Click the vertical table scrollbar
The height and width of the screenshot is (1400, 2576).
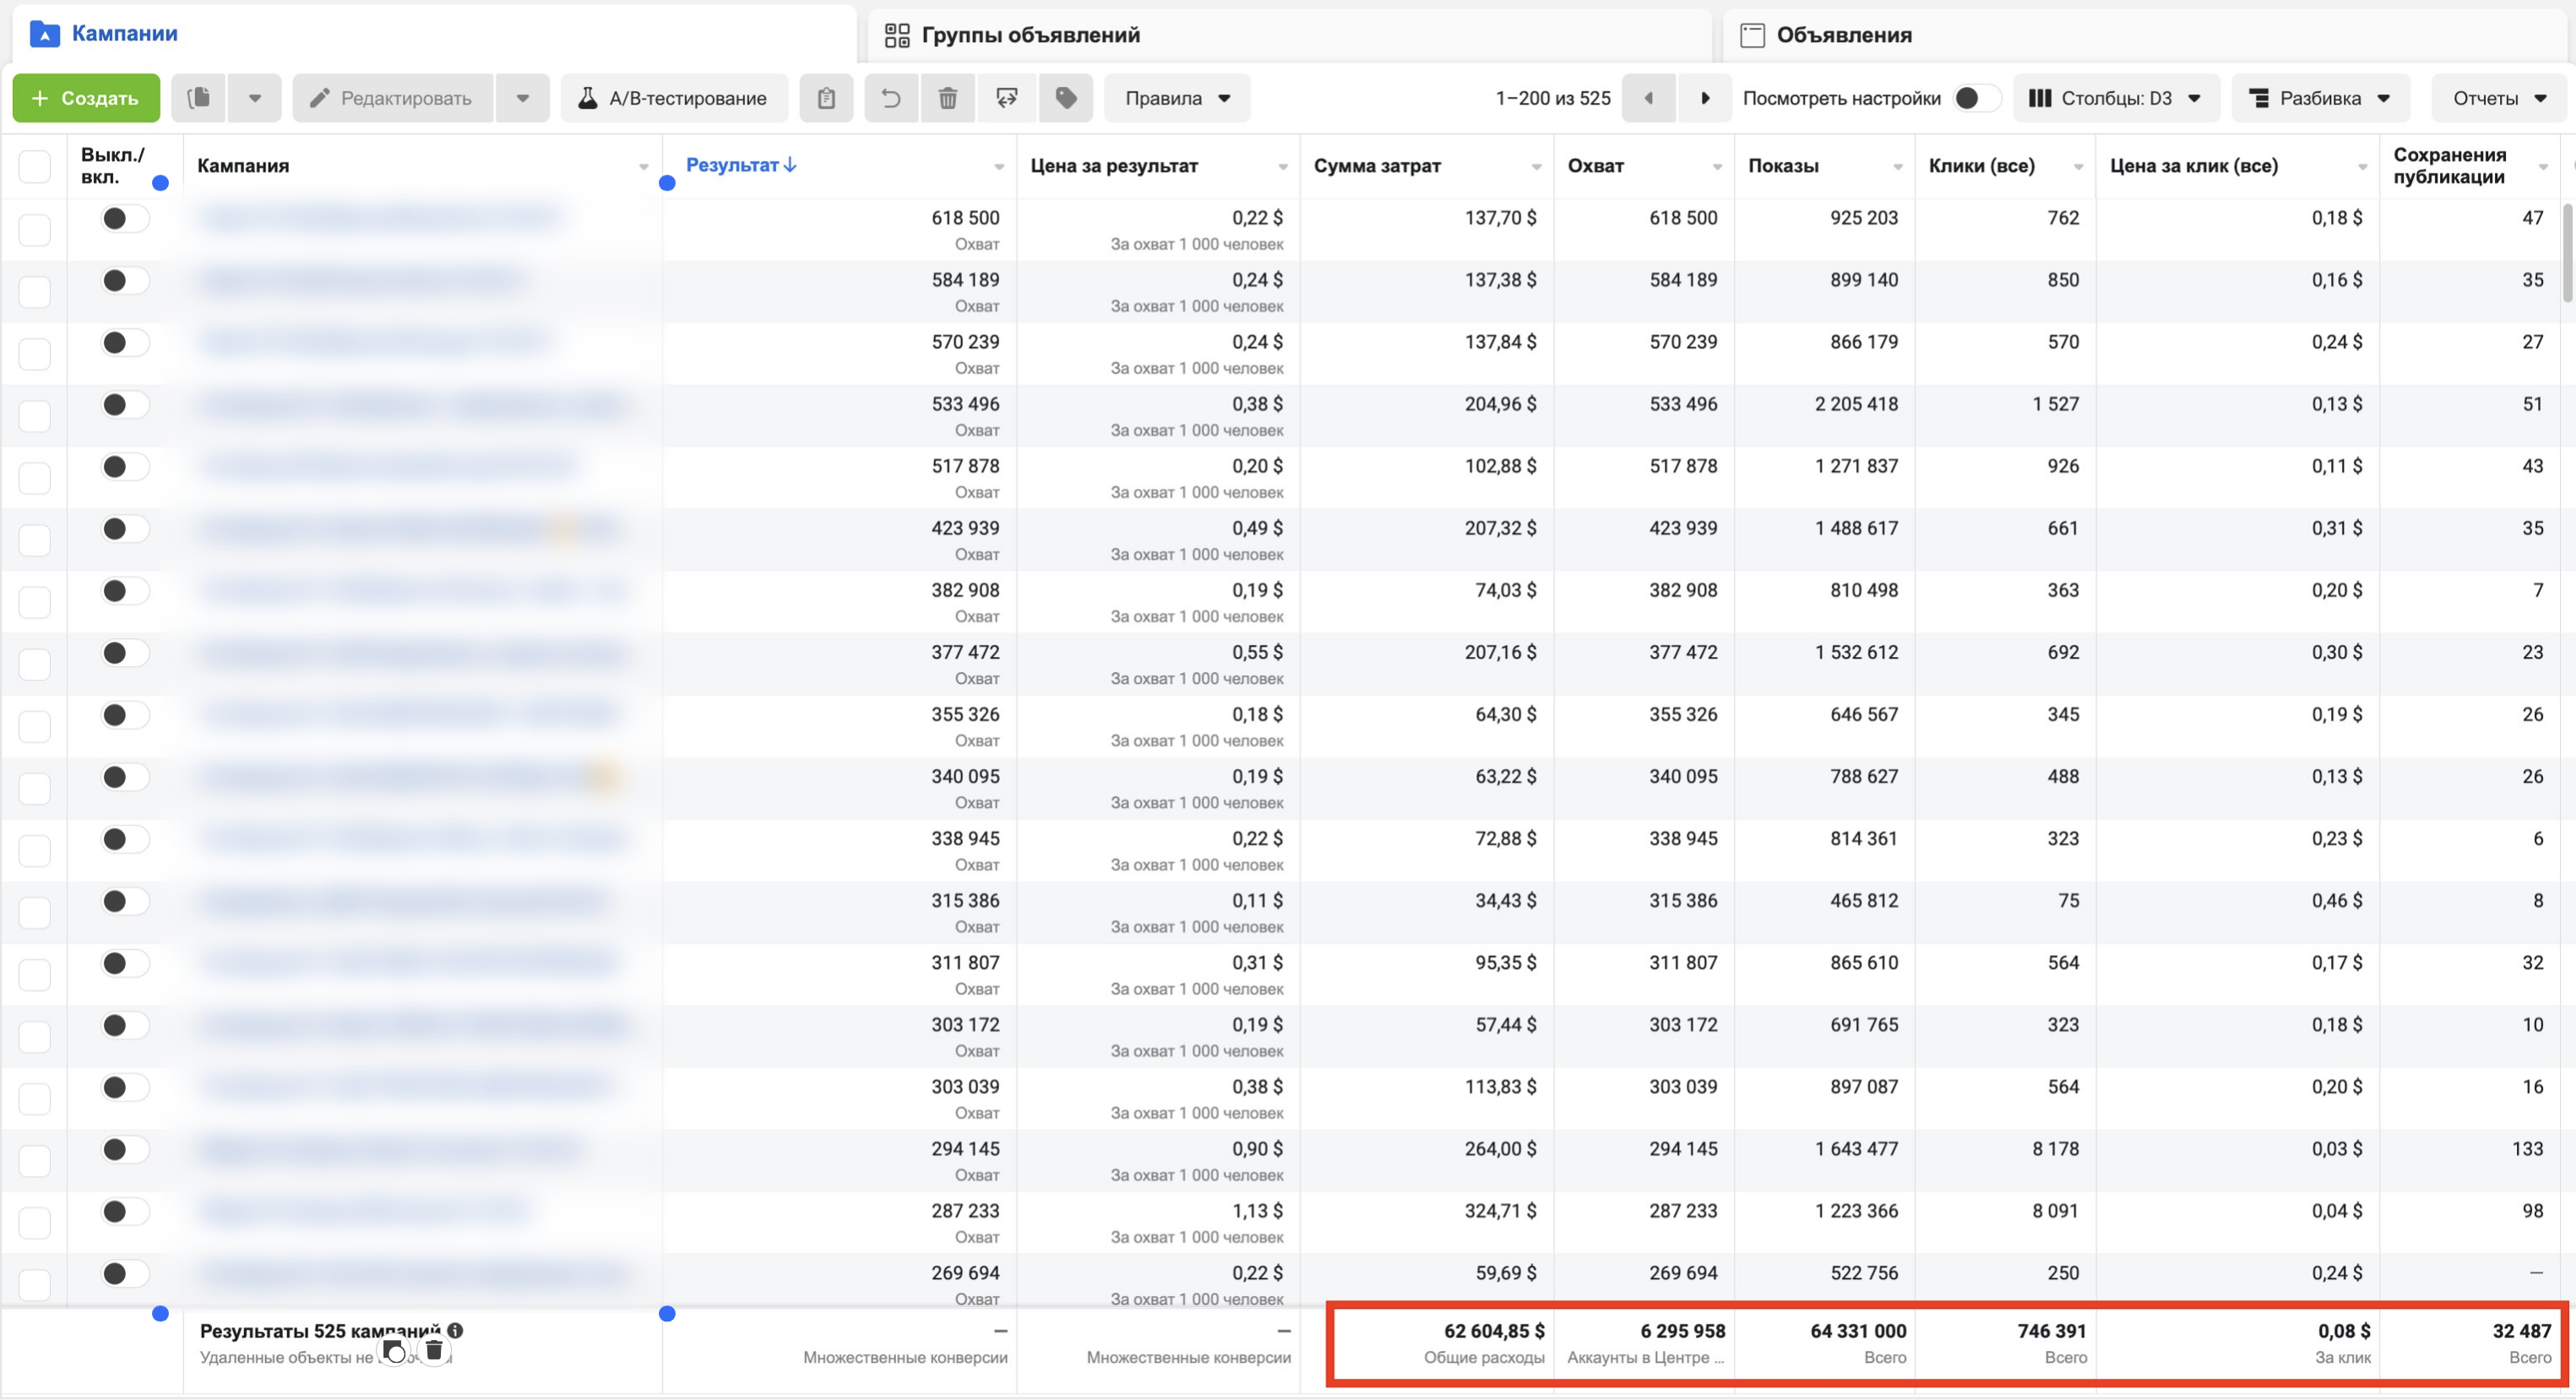point(2568,253)
